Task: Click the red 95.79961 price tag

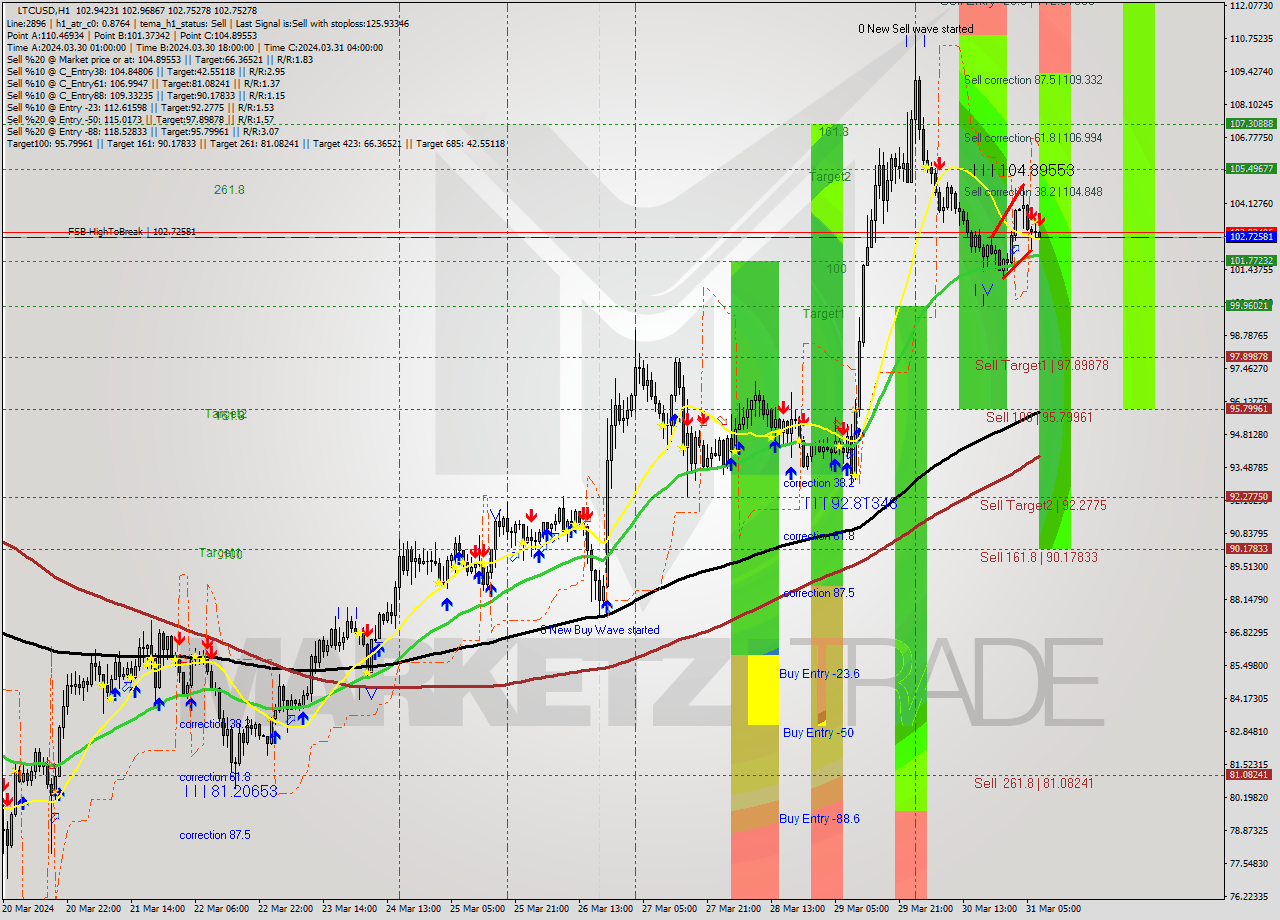Action: point(1250,409)
